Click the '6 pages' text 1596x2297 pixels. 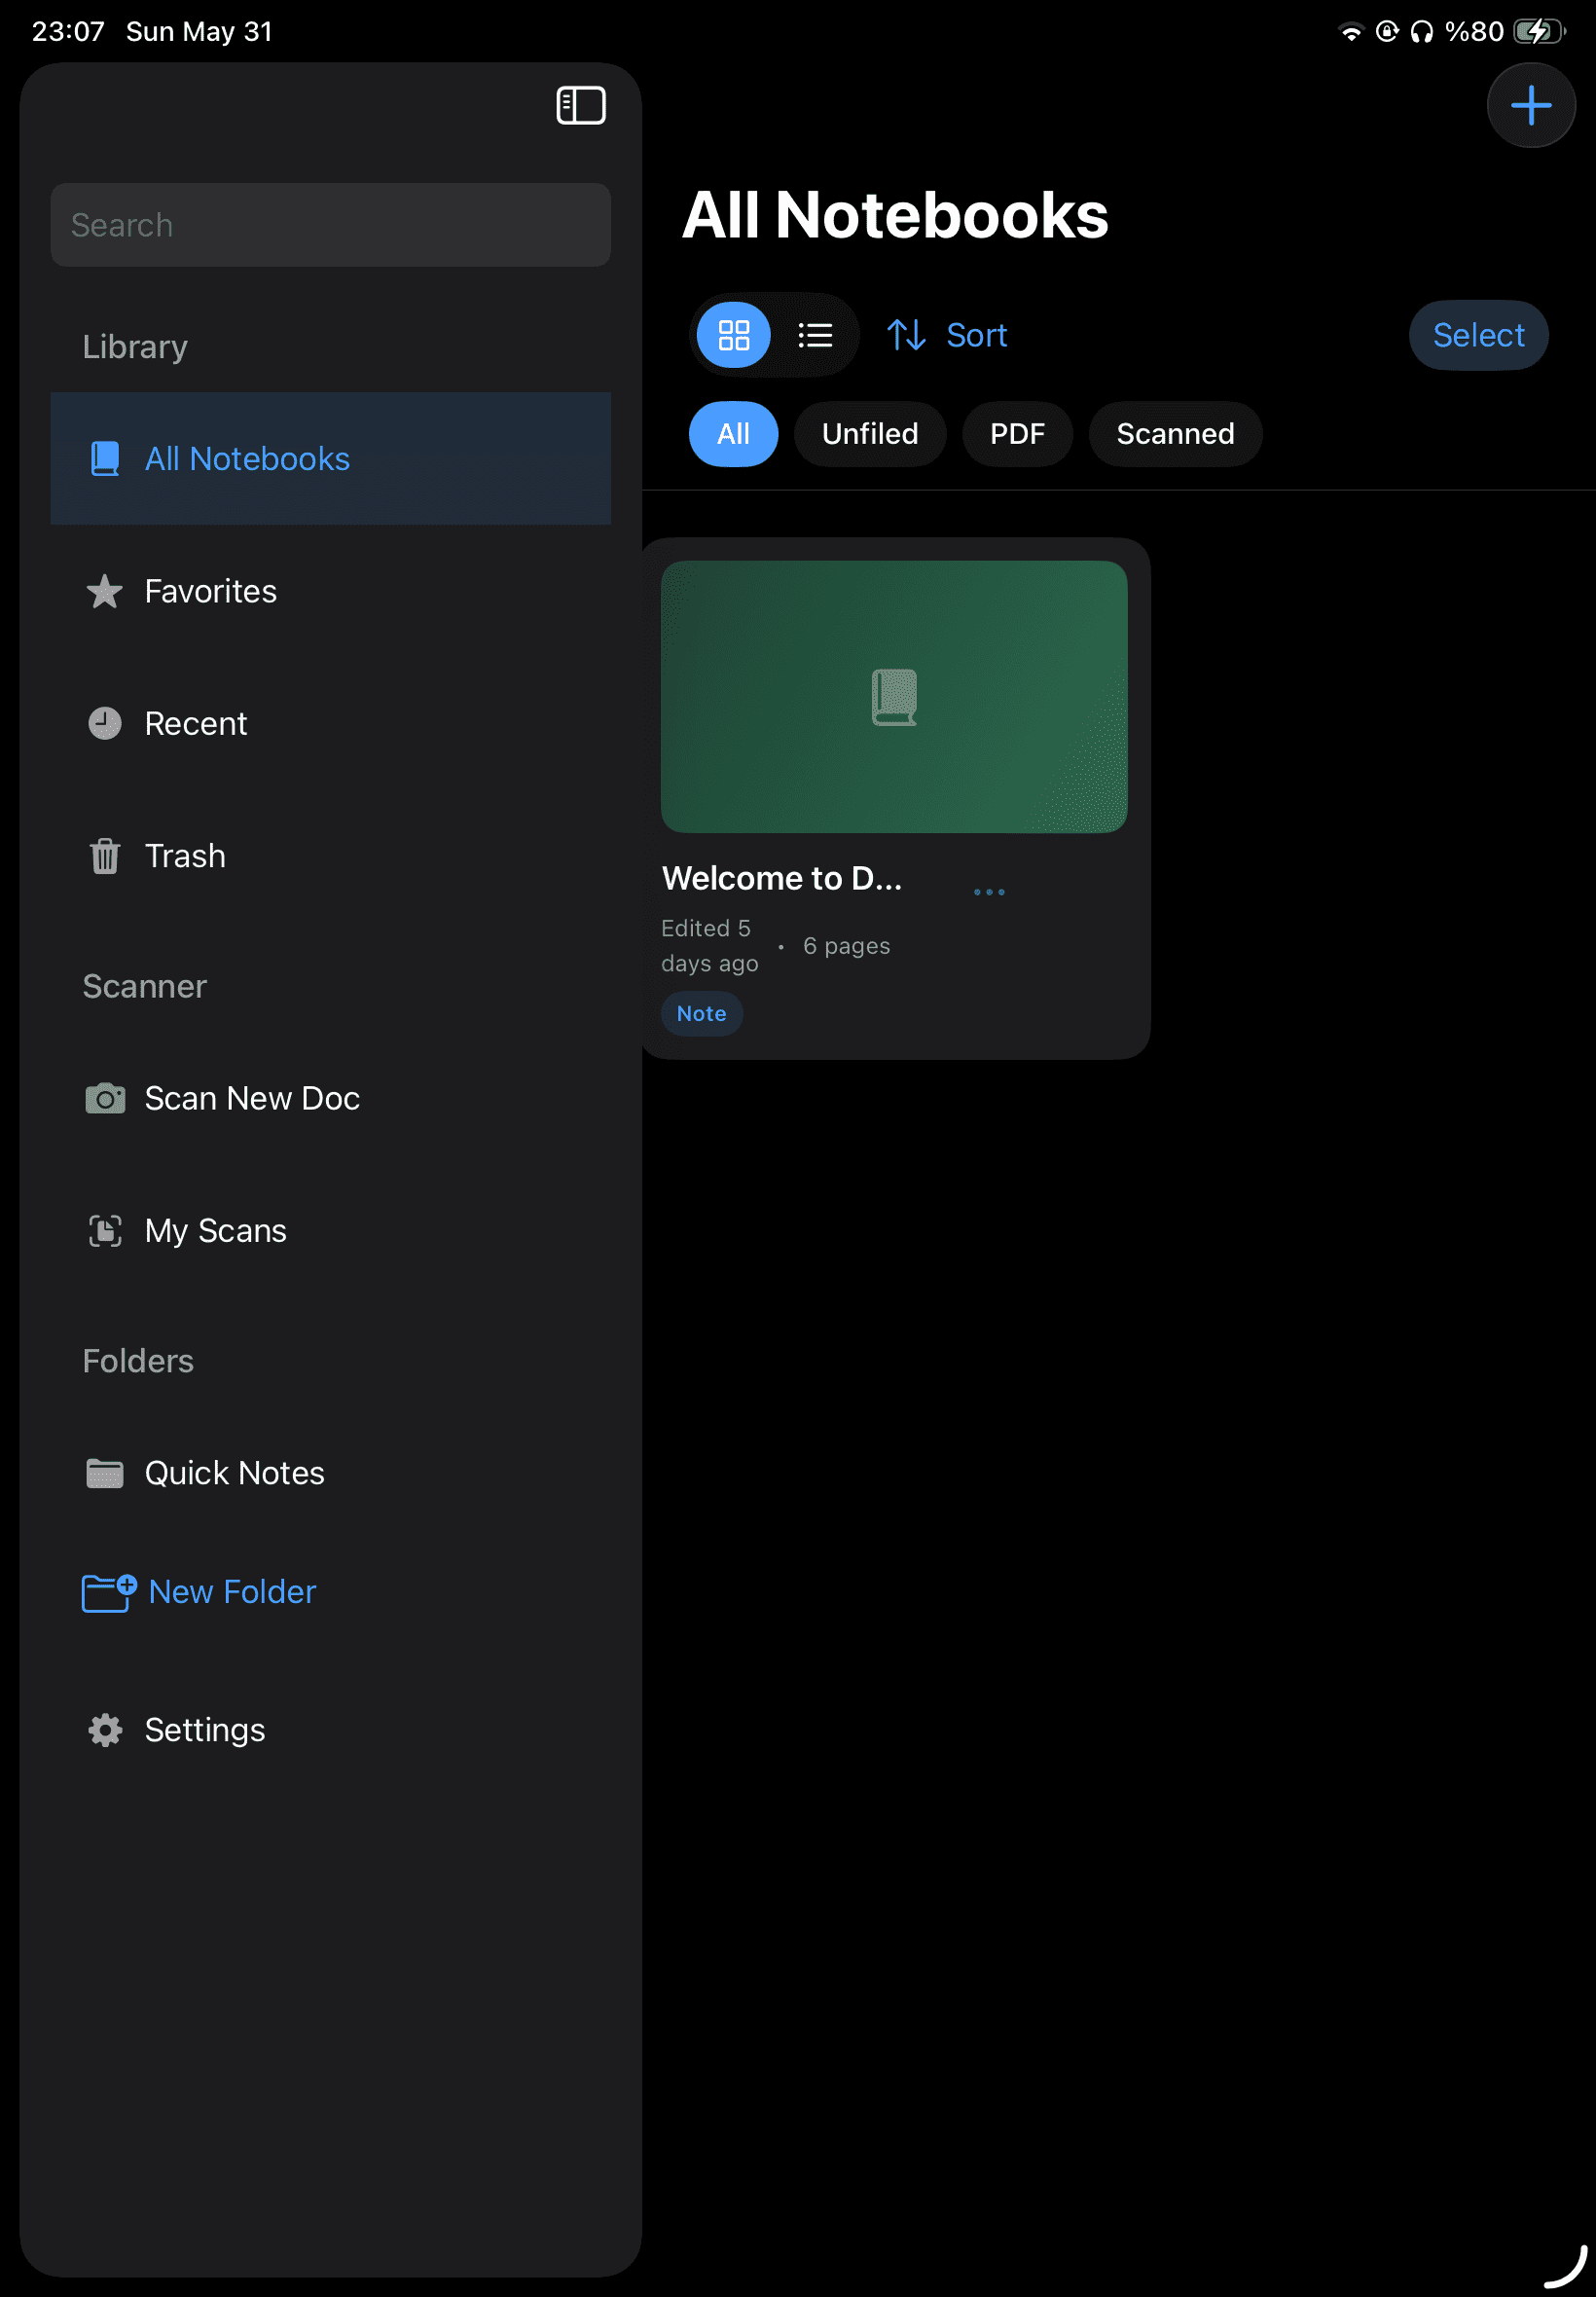click(846, 946)
